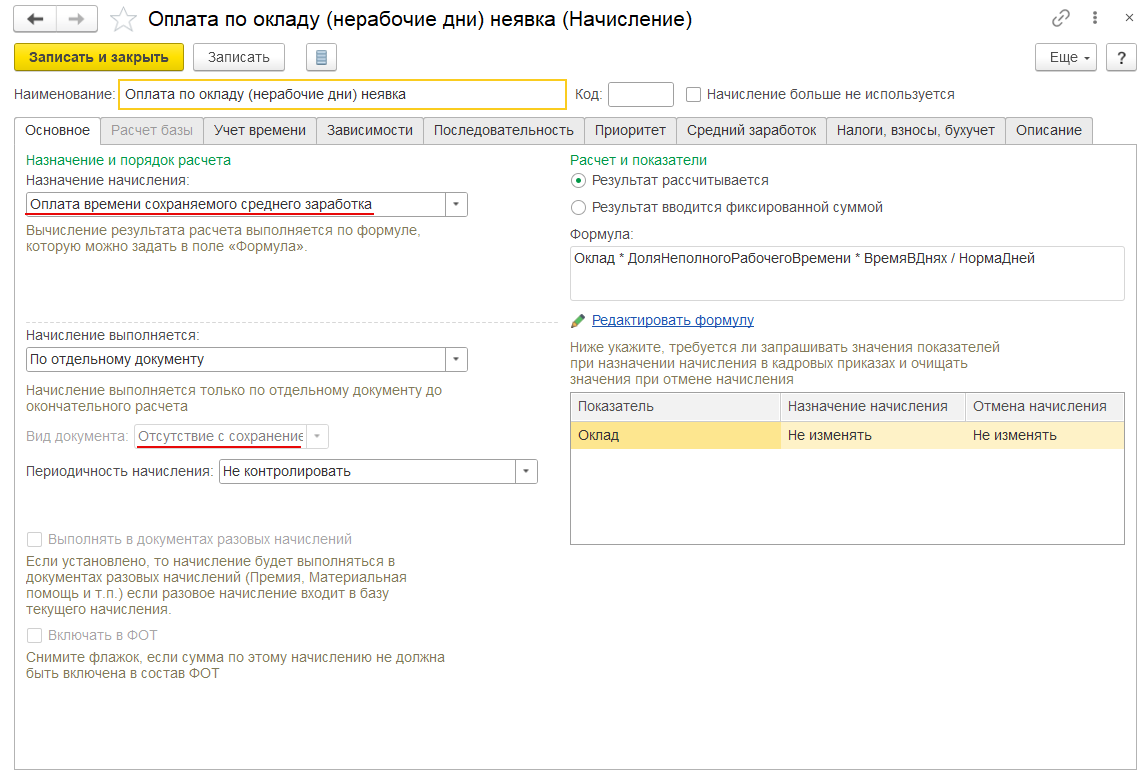Open the 'Еще' menu button

pyautogui.click(x=1067, y=57)
